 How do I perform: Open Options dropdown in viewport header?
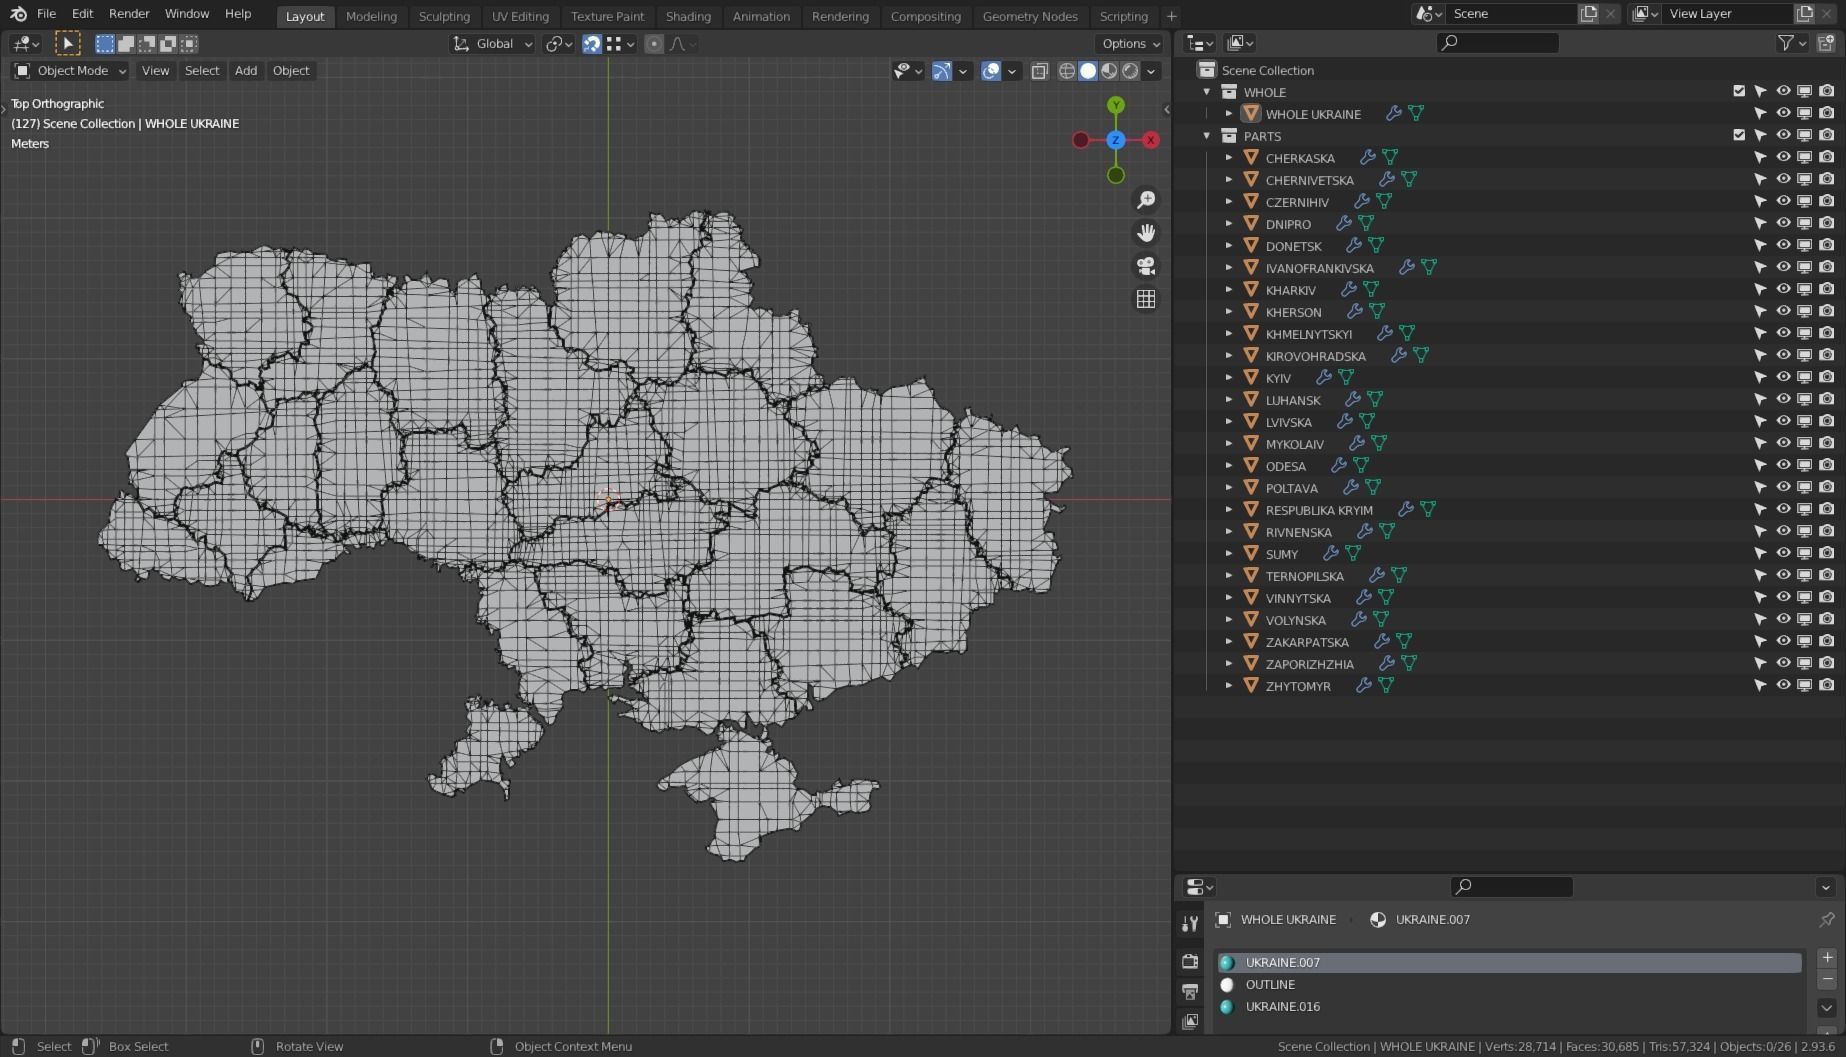(x=1130, y=44)
